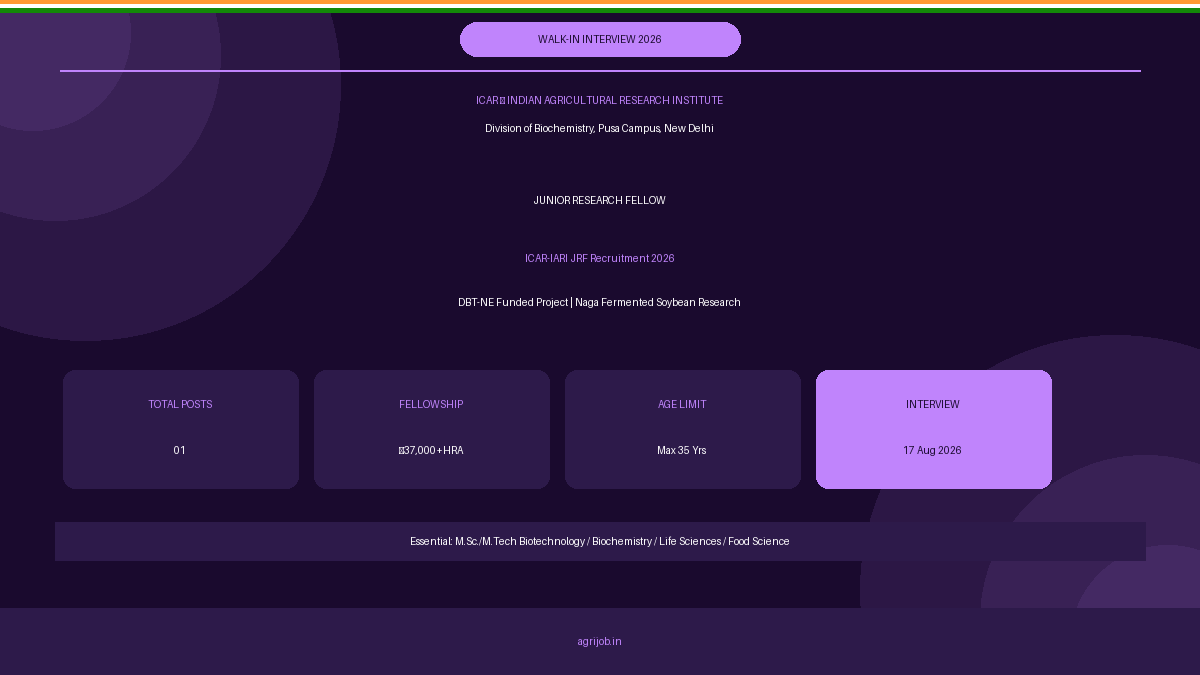Click the Interview label in the purple card
The height and width of the screenshot is (675, 1200).
click(x=932, y=404)
